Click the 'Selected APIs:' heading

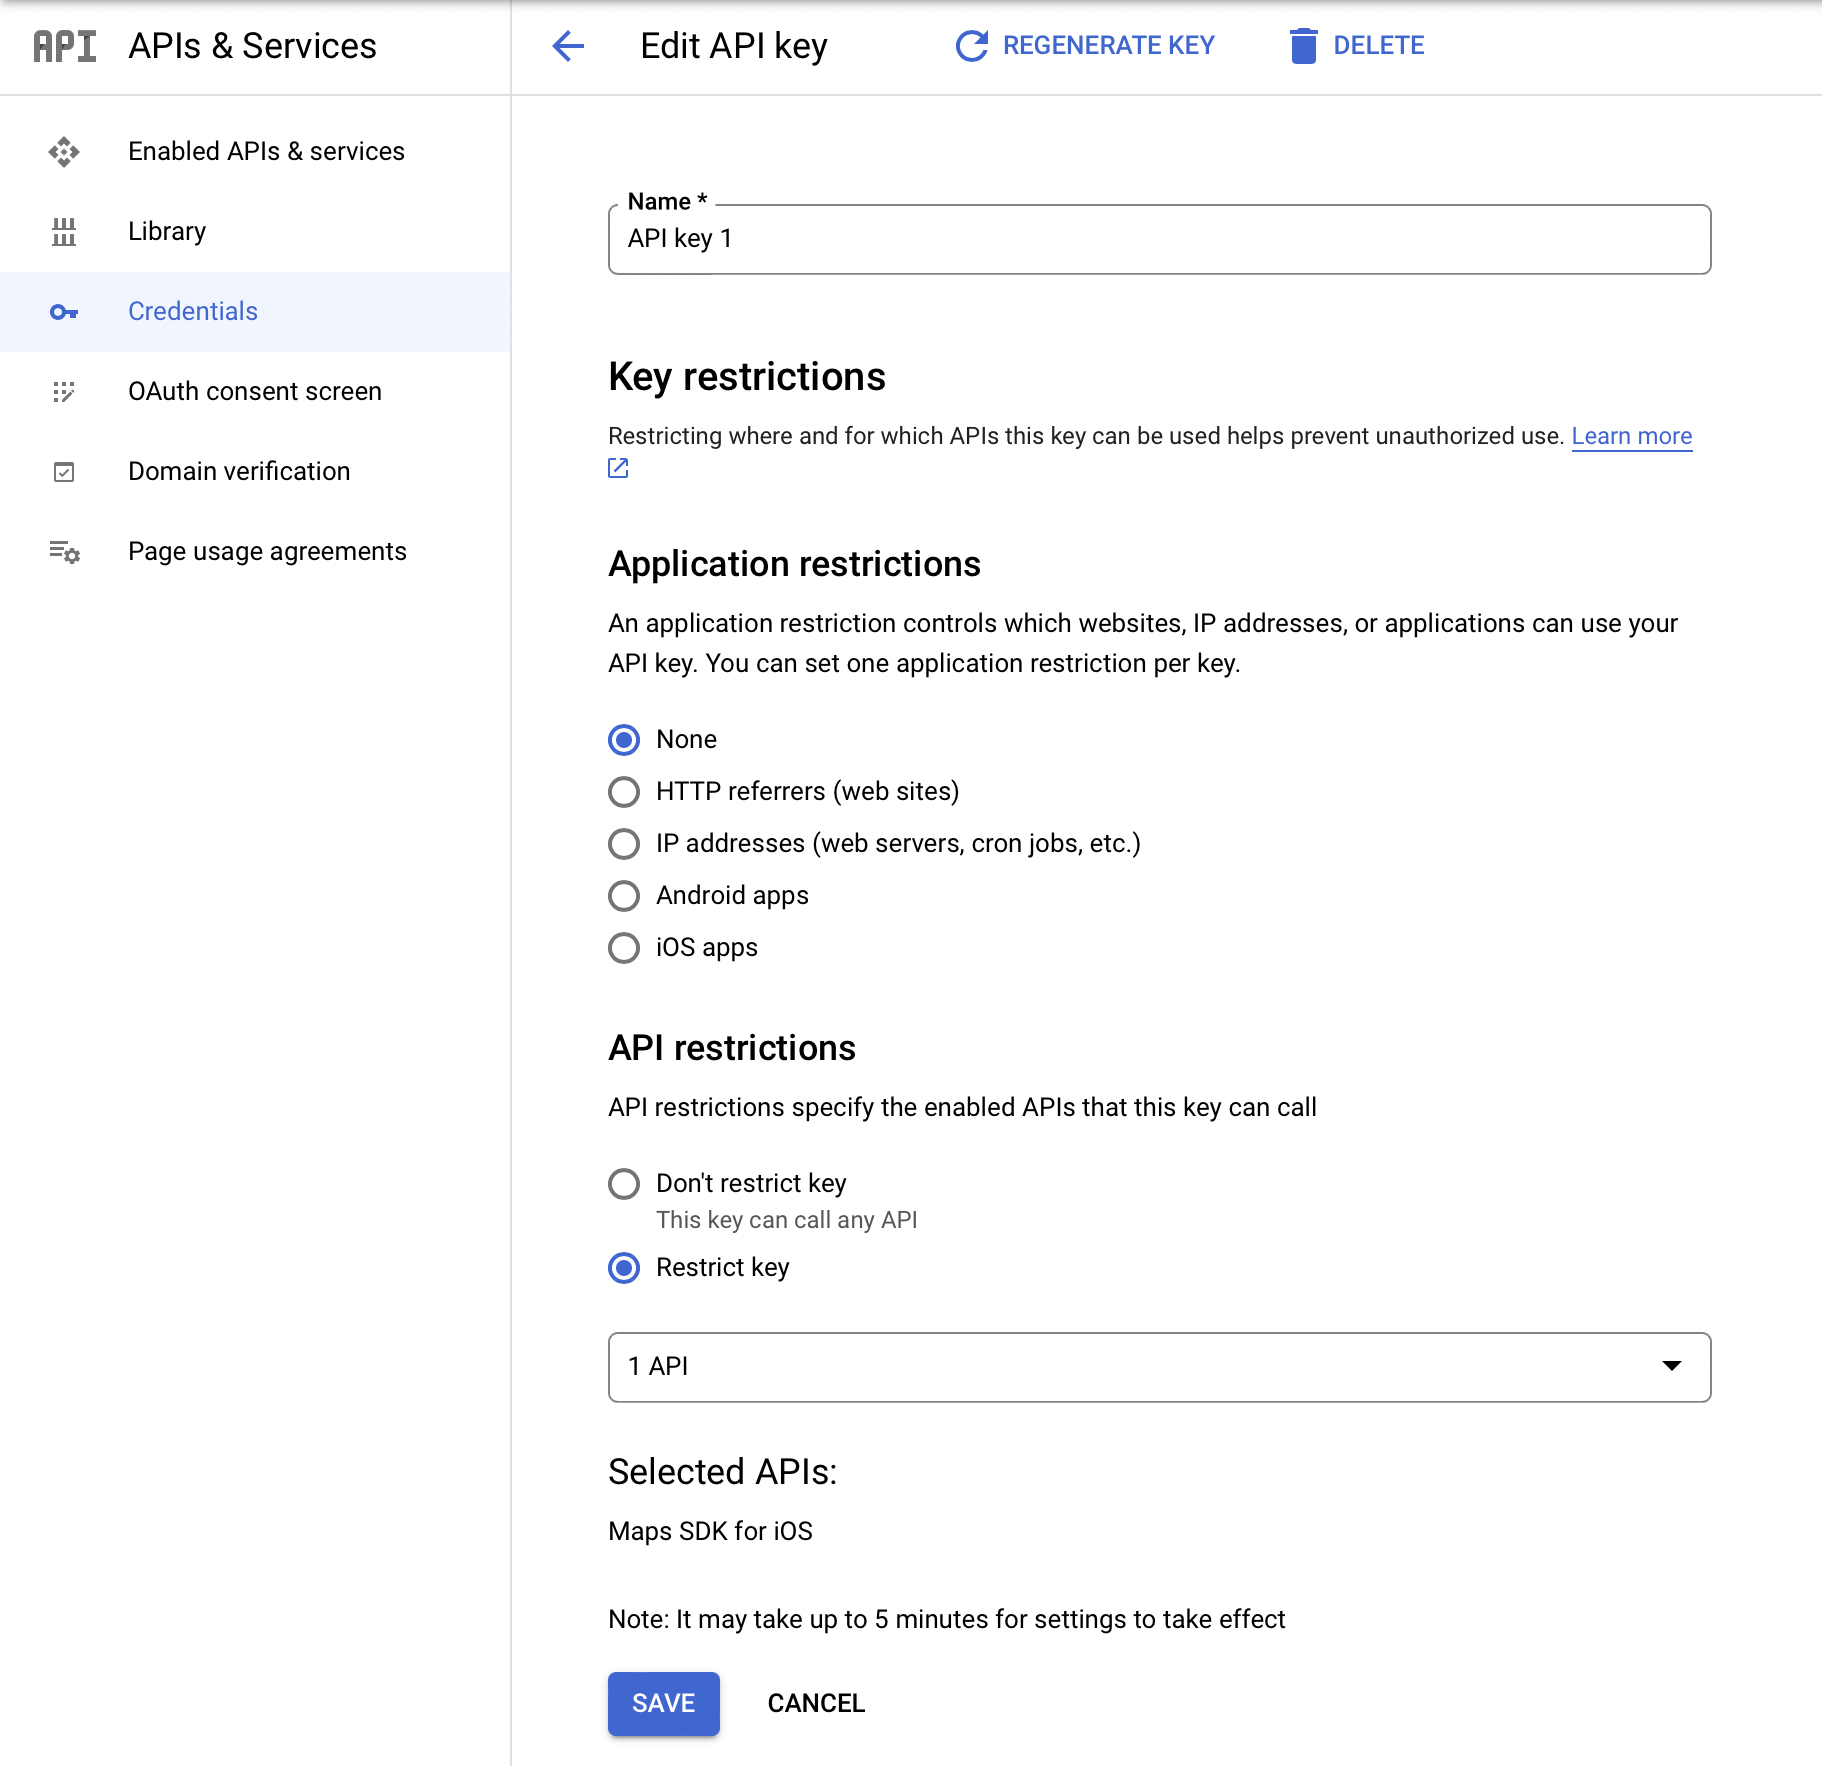point(722,1472)
